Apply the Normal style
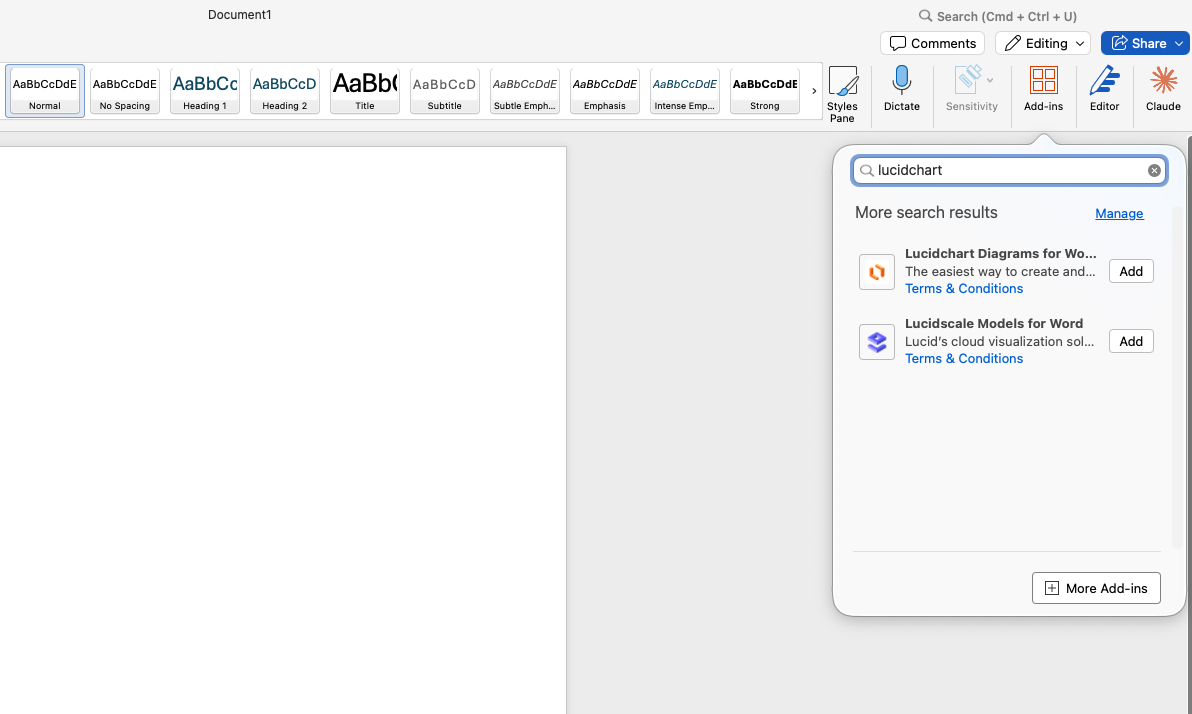The image size is (1192, 714). point(45,91)
